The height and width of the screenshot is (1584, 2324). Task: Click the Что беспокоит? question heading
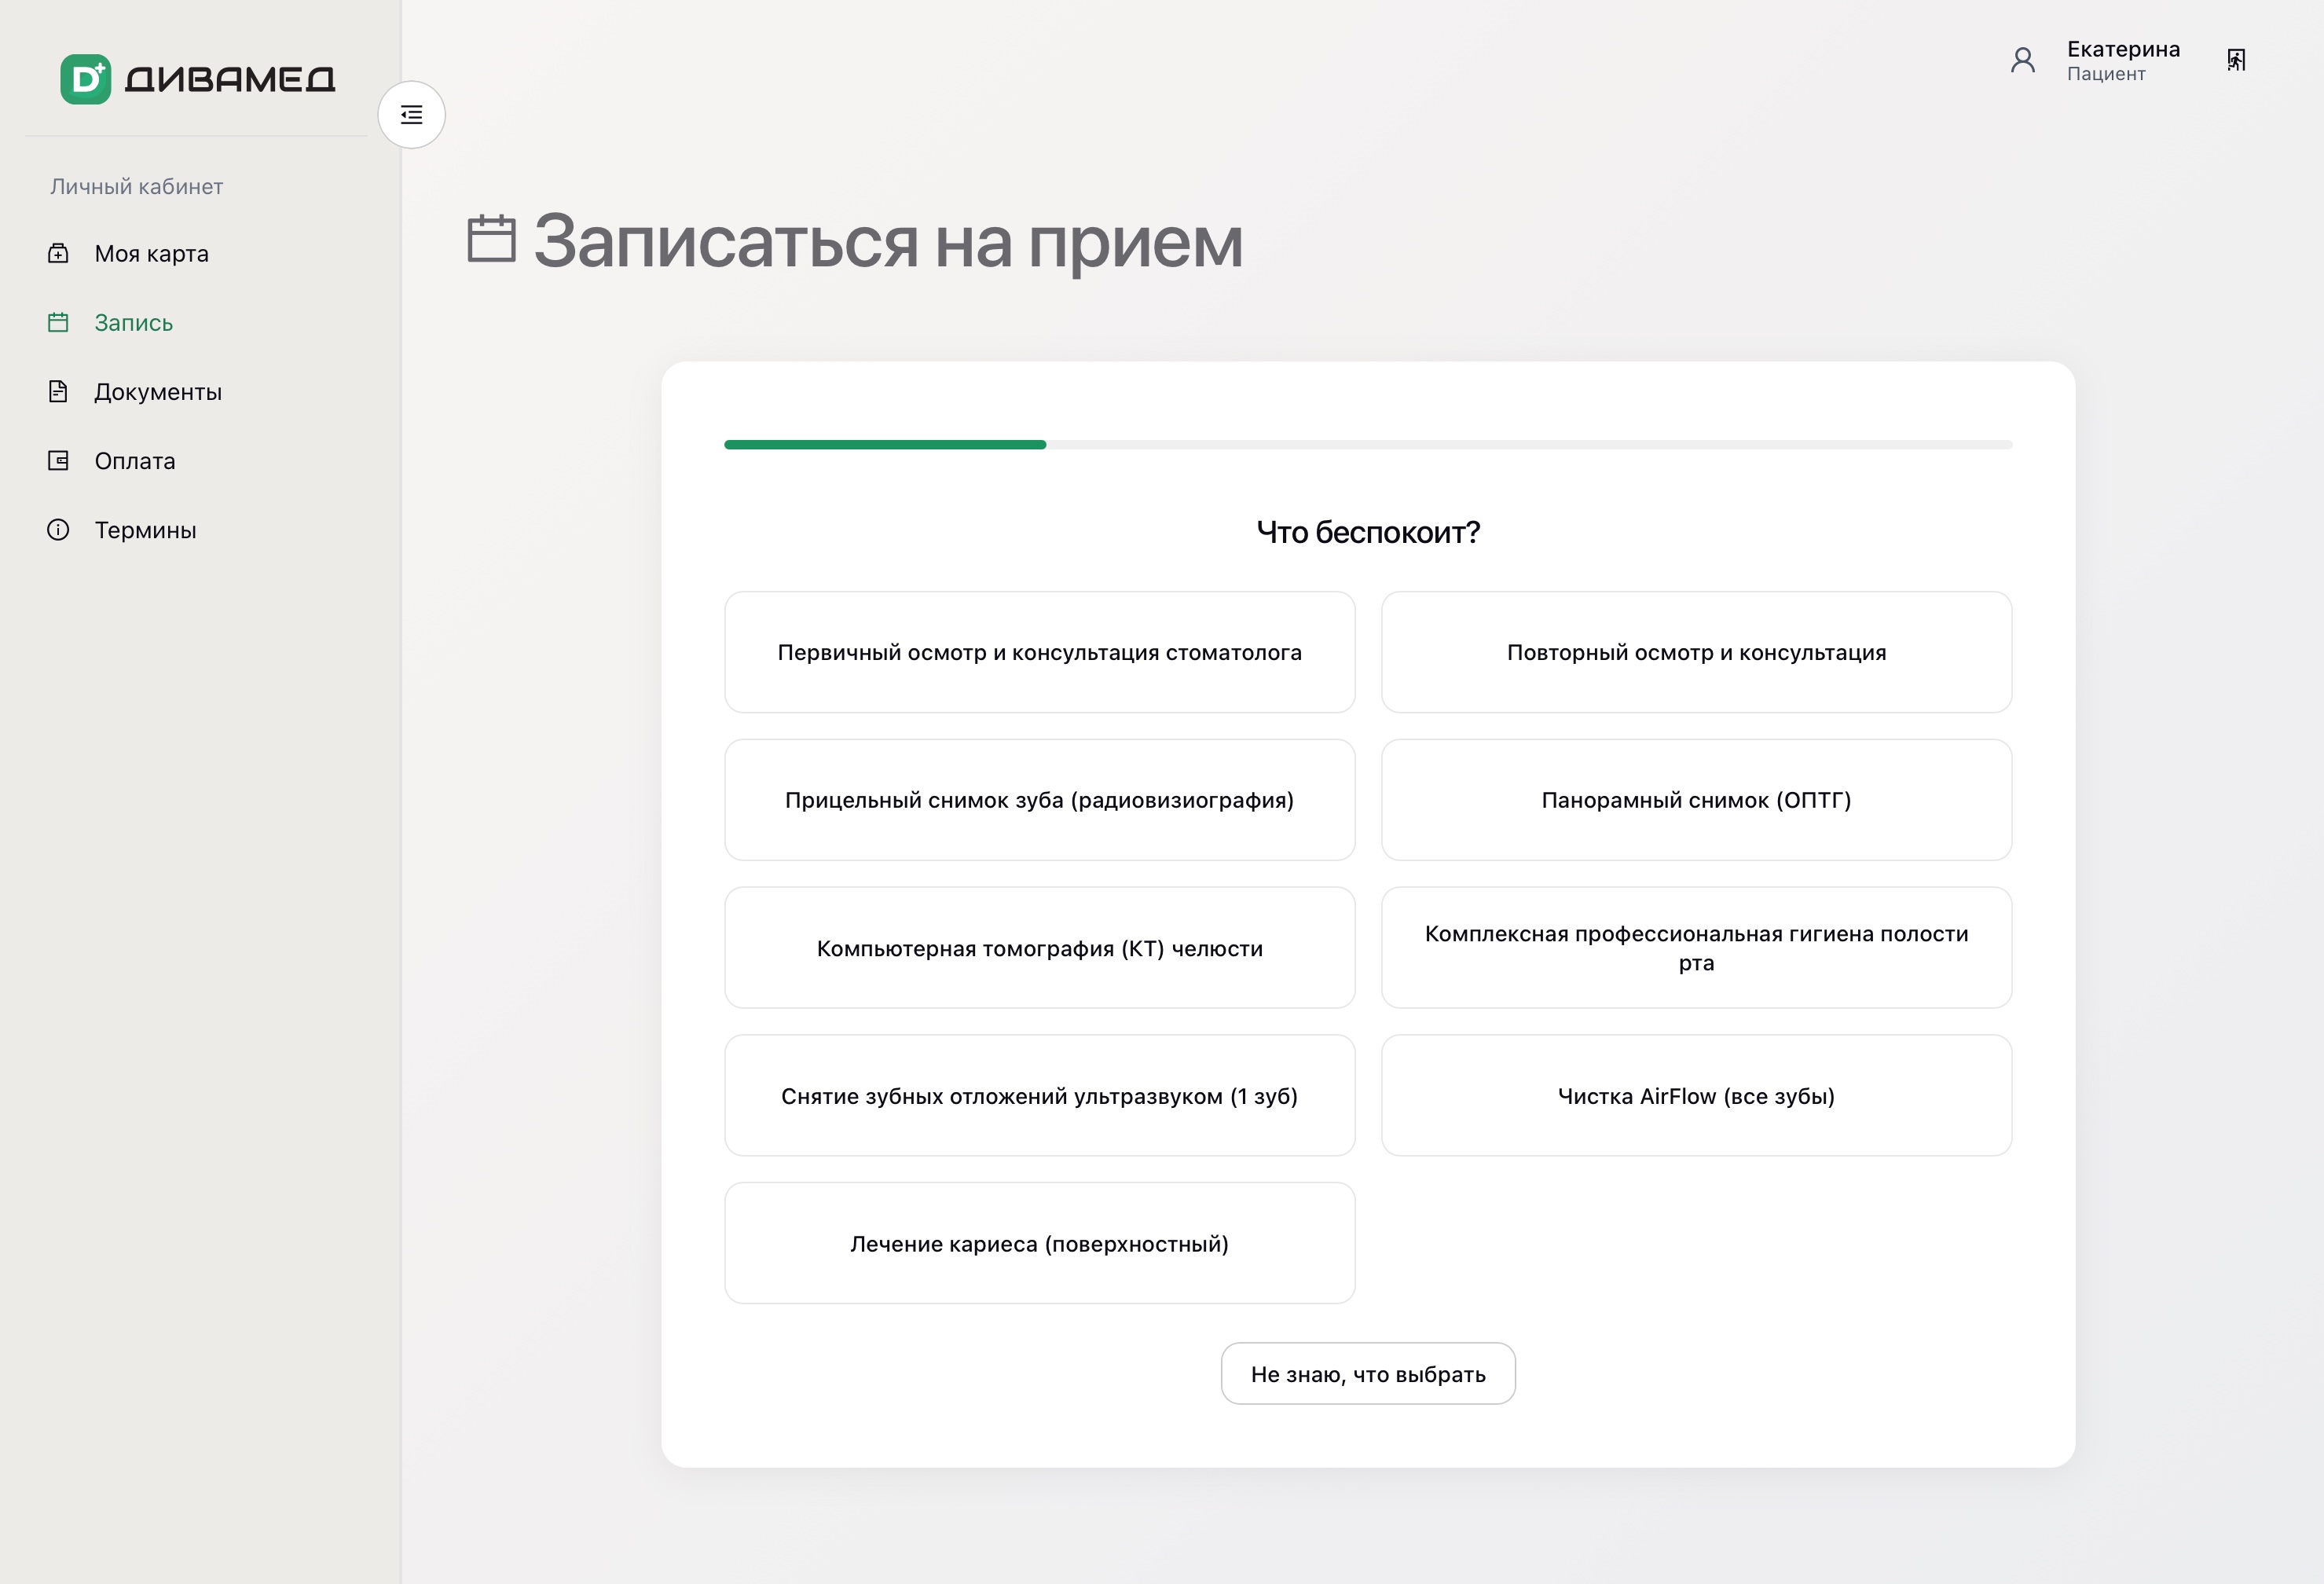(x=1368, y=532)
